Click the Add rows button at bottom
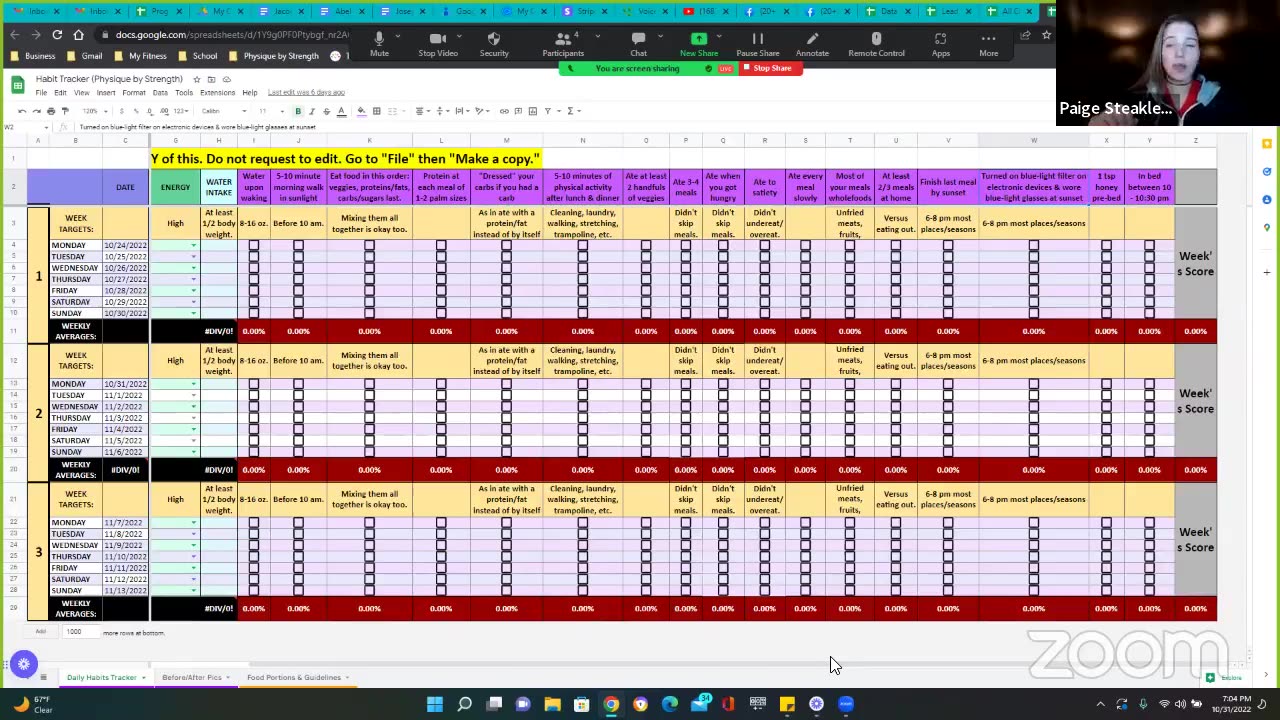This screenshot has width=1280, height=720. pos(41,632)
